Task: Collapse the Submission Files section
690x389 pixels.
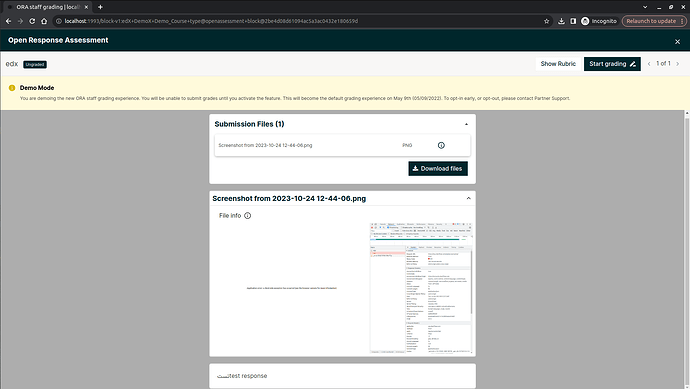Action: coord(466,124)
